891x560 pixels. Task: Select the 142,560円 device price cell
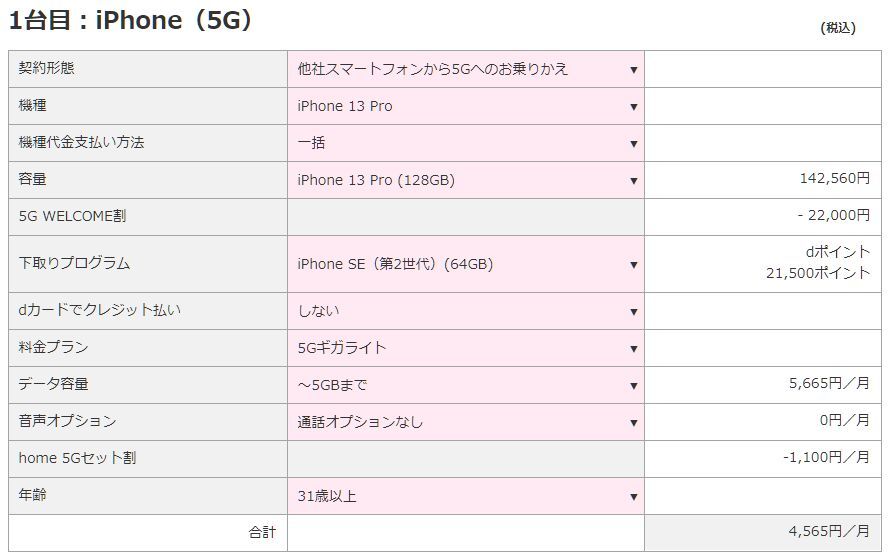point(828,179)
